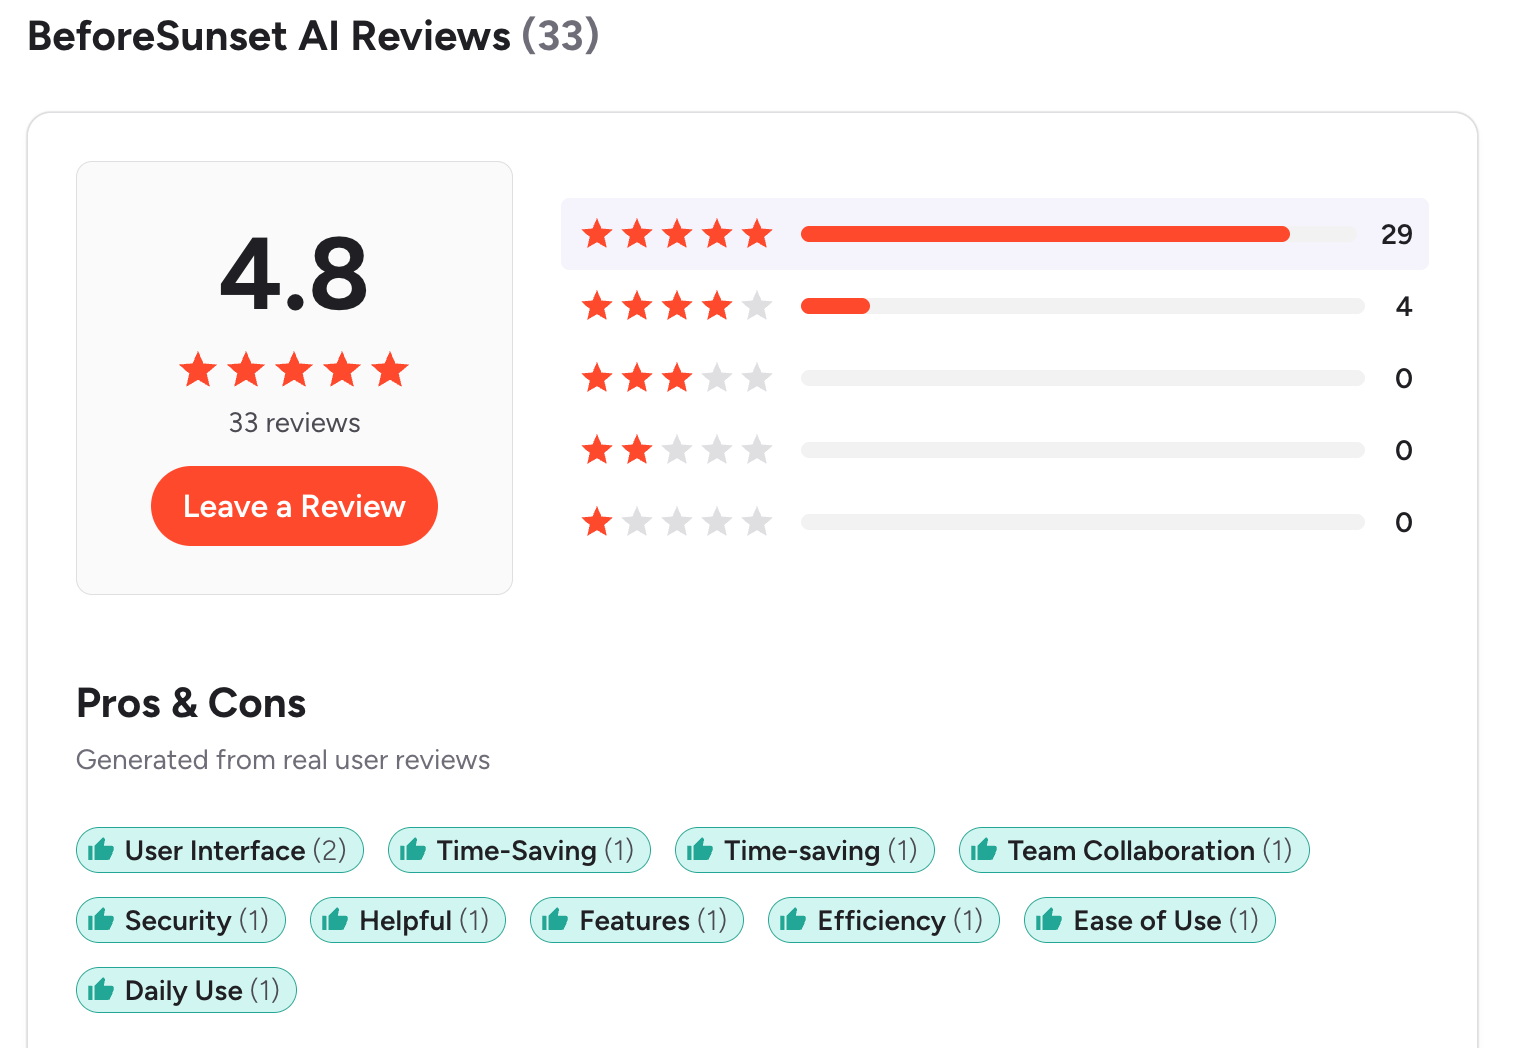Click the five-star red progress bar
Image resolution: width=1524 pixels, height=1048 pixels.
[x=1045, y=234]
